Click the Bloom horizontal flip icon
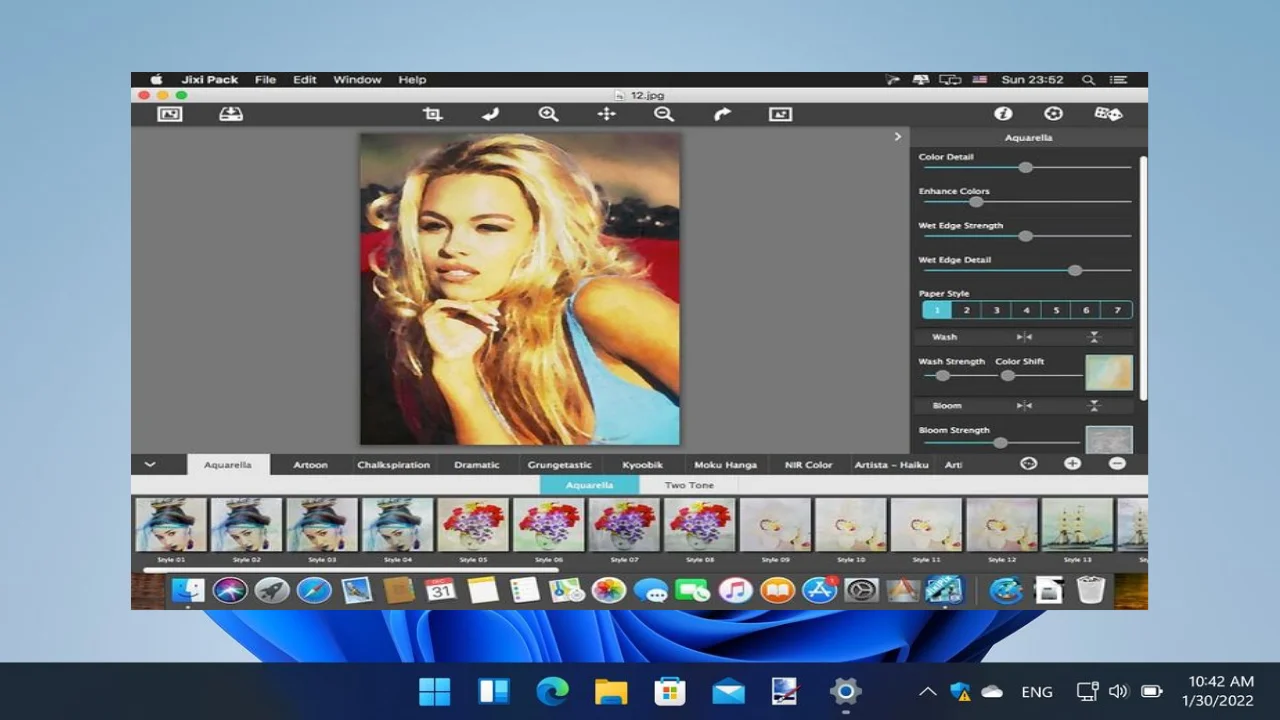This screenshot has width=1280, height=720. tap(1024, 406)
